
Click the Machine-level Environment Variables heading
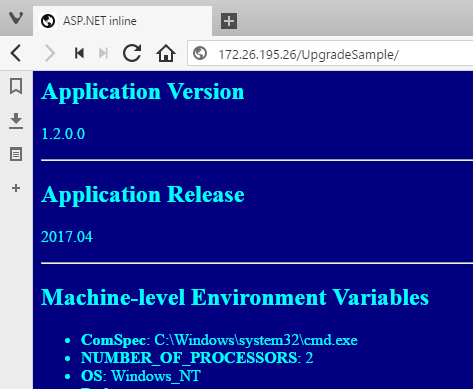coord(235,297)
